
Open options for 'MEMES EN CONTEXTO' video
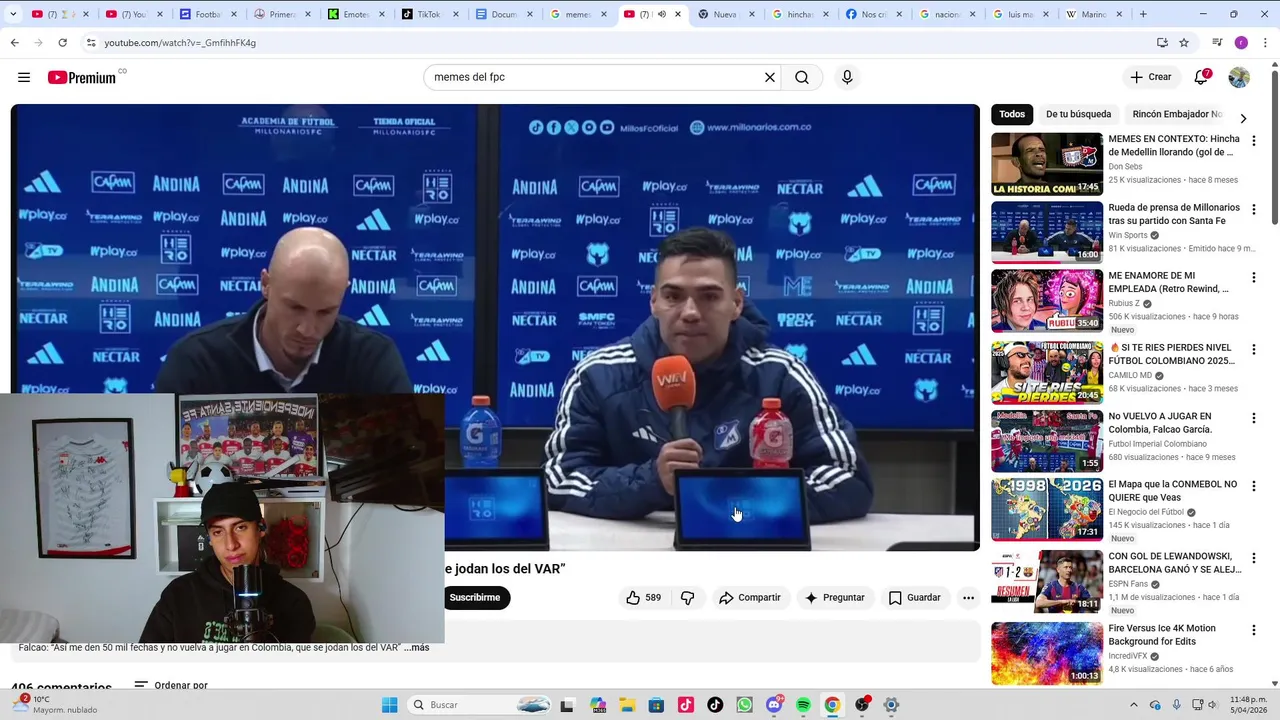[1254, 141]
